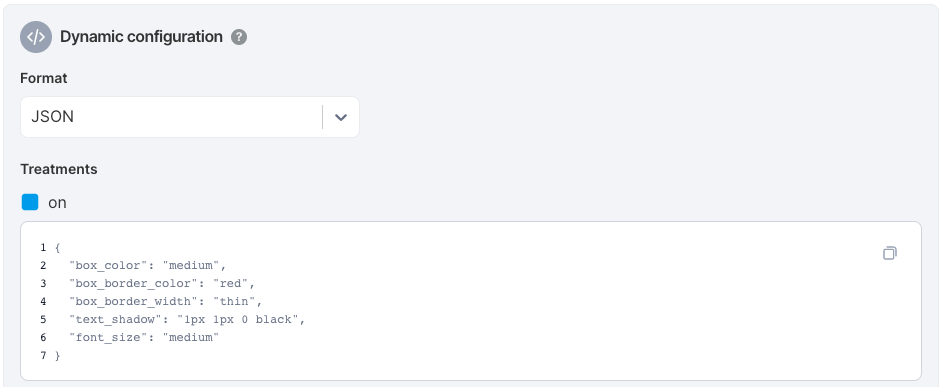Place cursor on the opening brace line

coord(58,247)
